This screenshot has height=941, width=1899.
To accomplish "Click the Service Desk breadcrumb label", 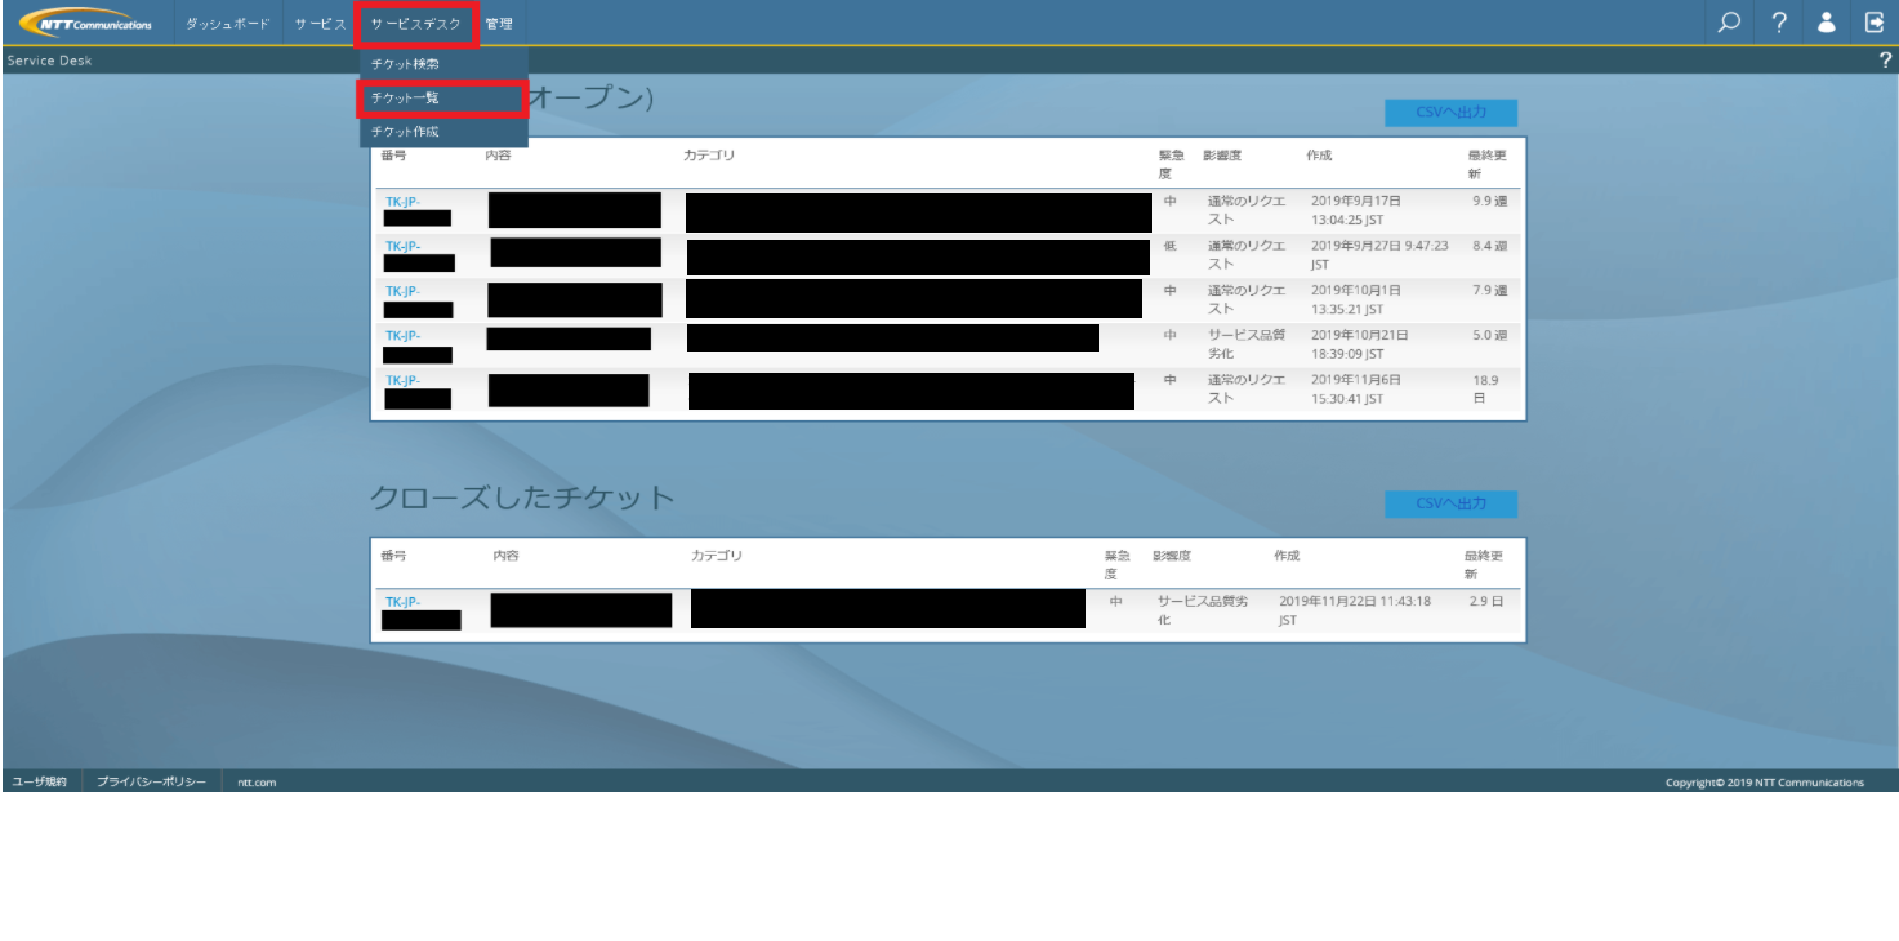I will click(49, 60).
